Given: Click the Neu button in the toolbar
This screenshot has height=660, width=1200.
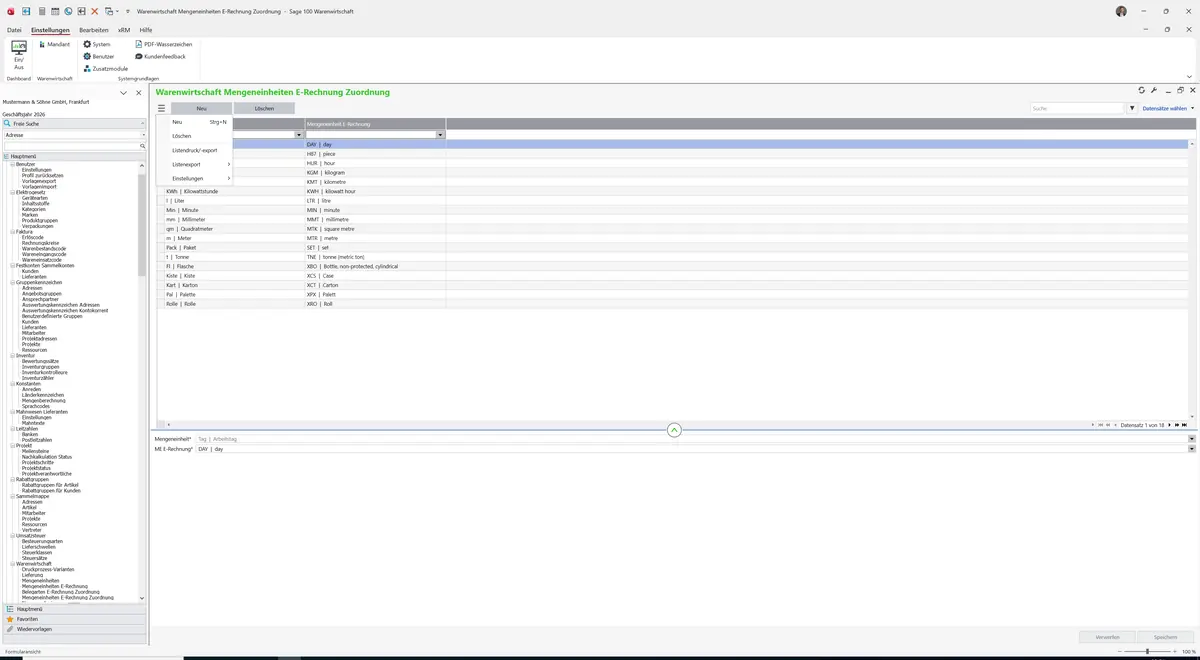Looking at the screenshot, I should point(201,108).
